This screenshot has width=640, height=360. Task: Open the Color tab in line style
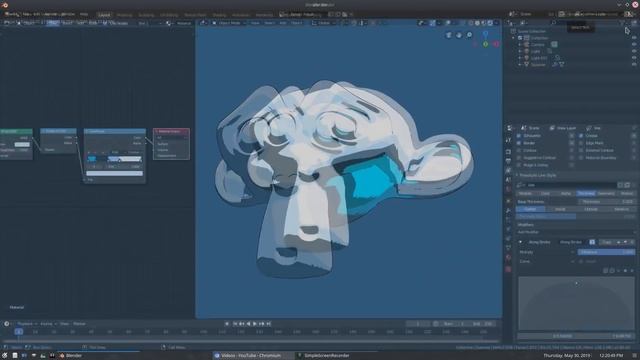point(545,193)
